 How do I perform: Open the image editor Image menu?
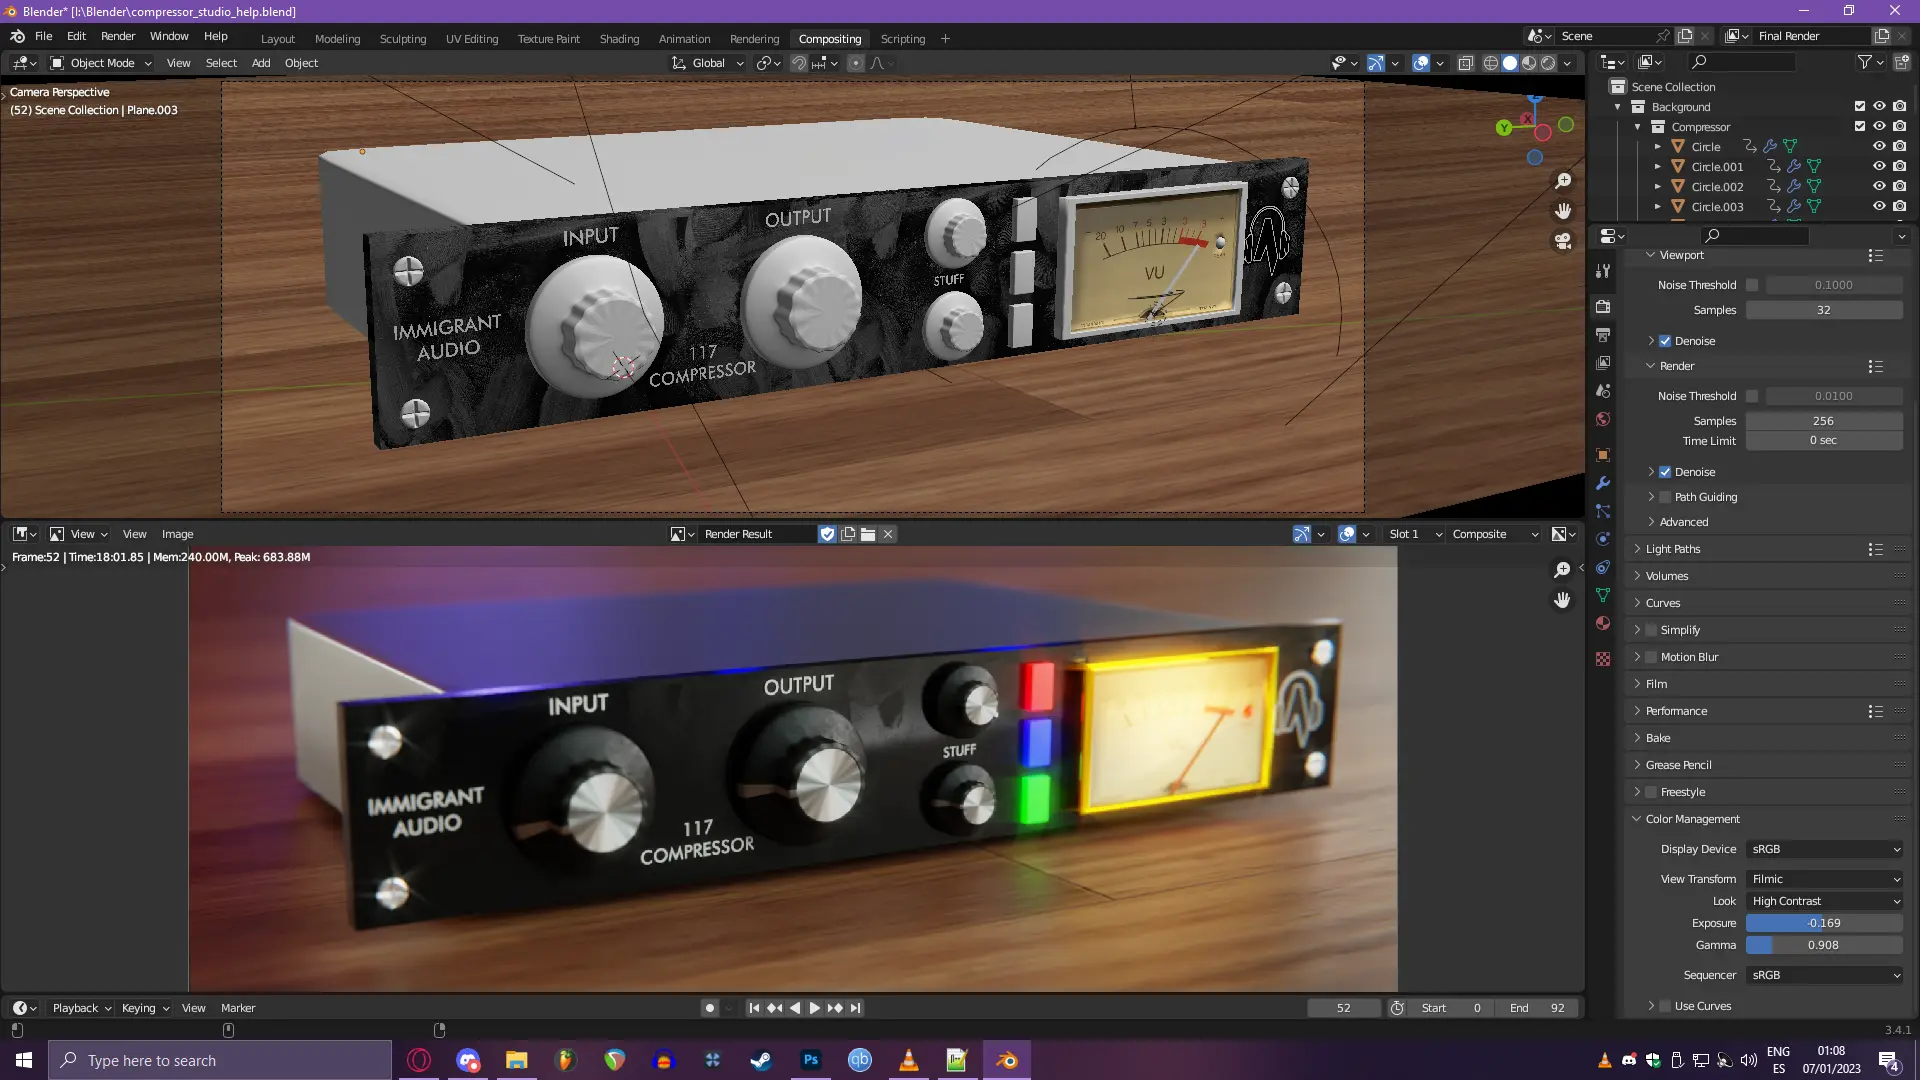pyautogui.click(x=177, y=534)
